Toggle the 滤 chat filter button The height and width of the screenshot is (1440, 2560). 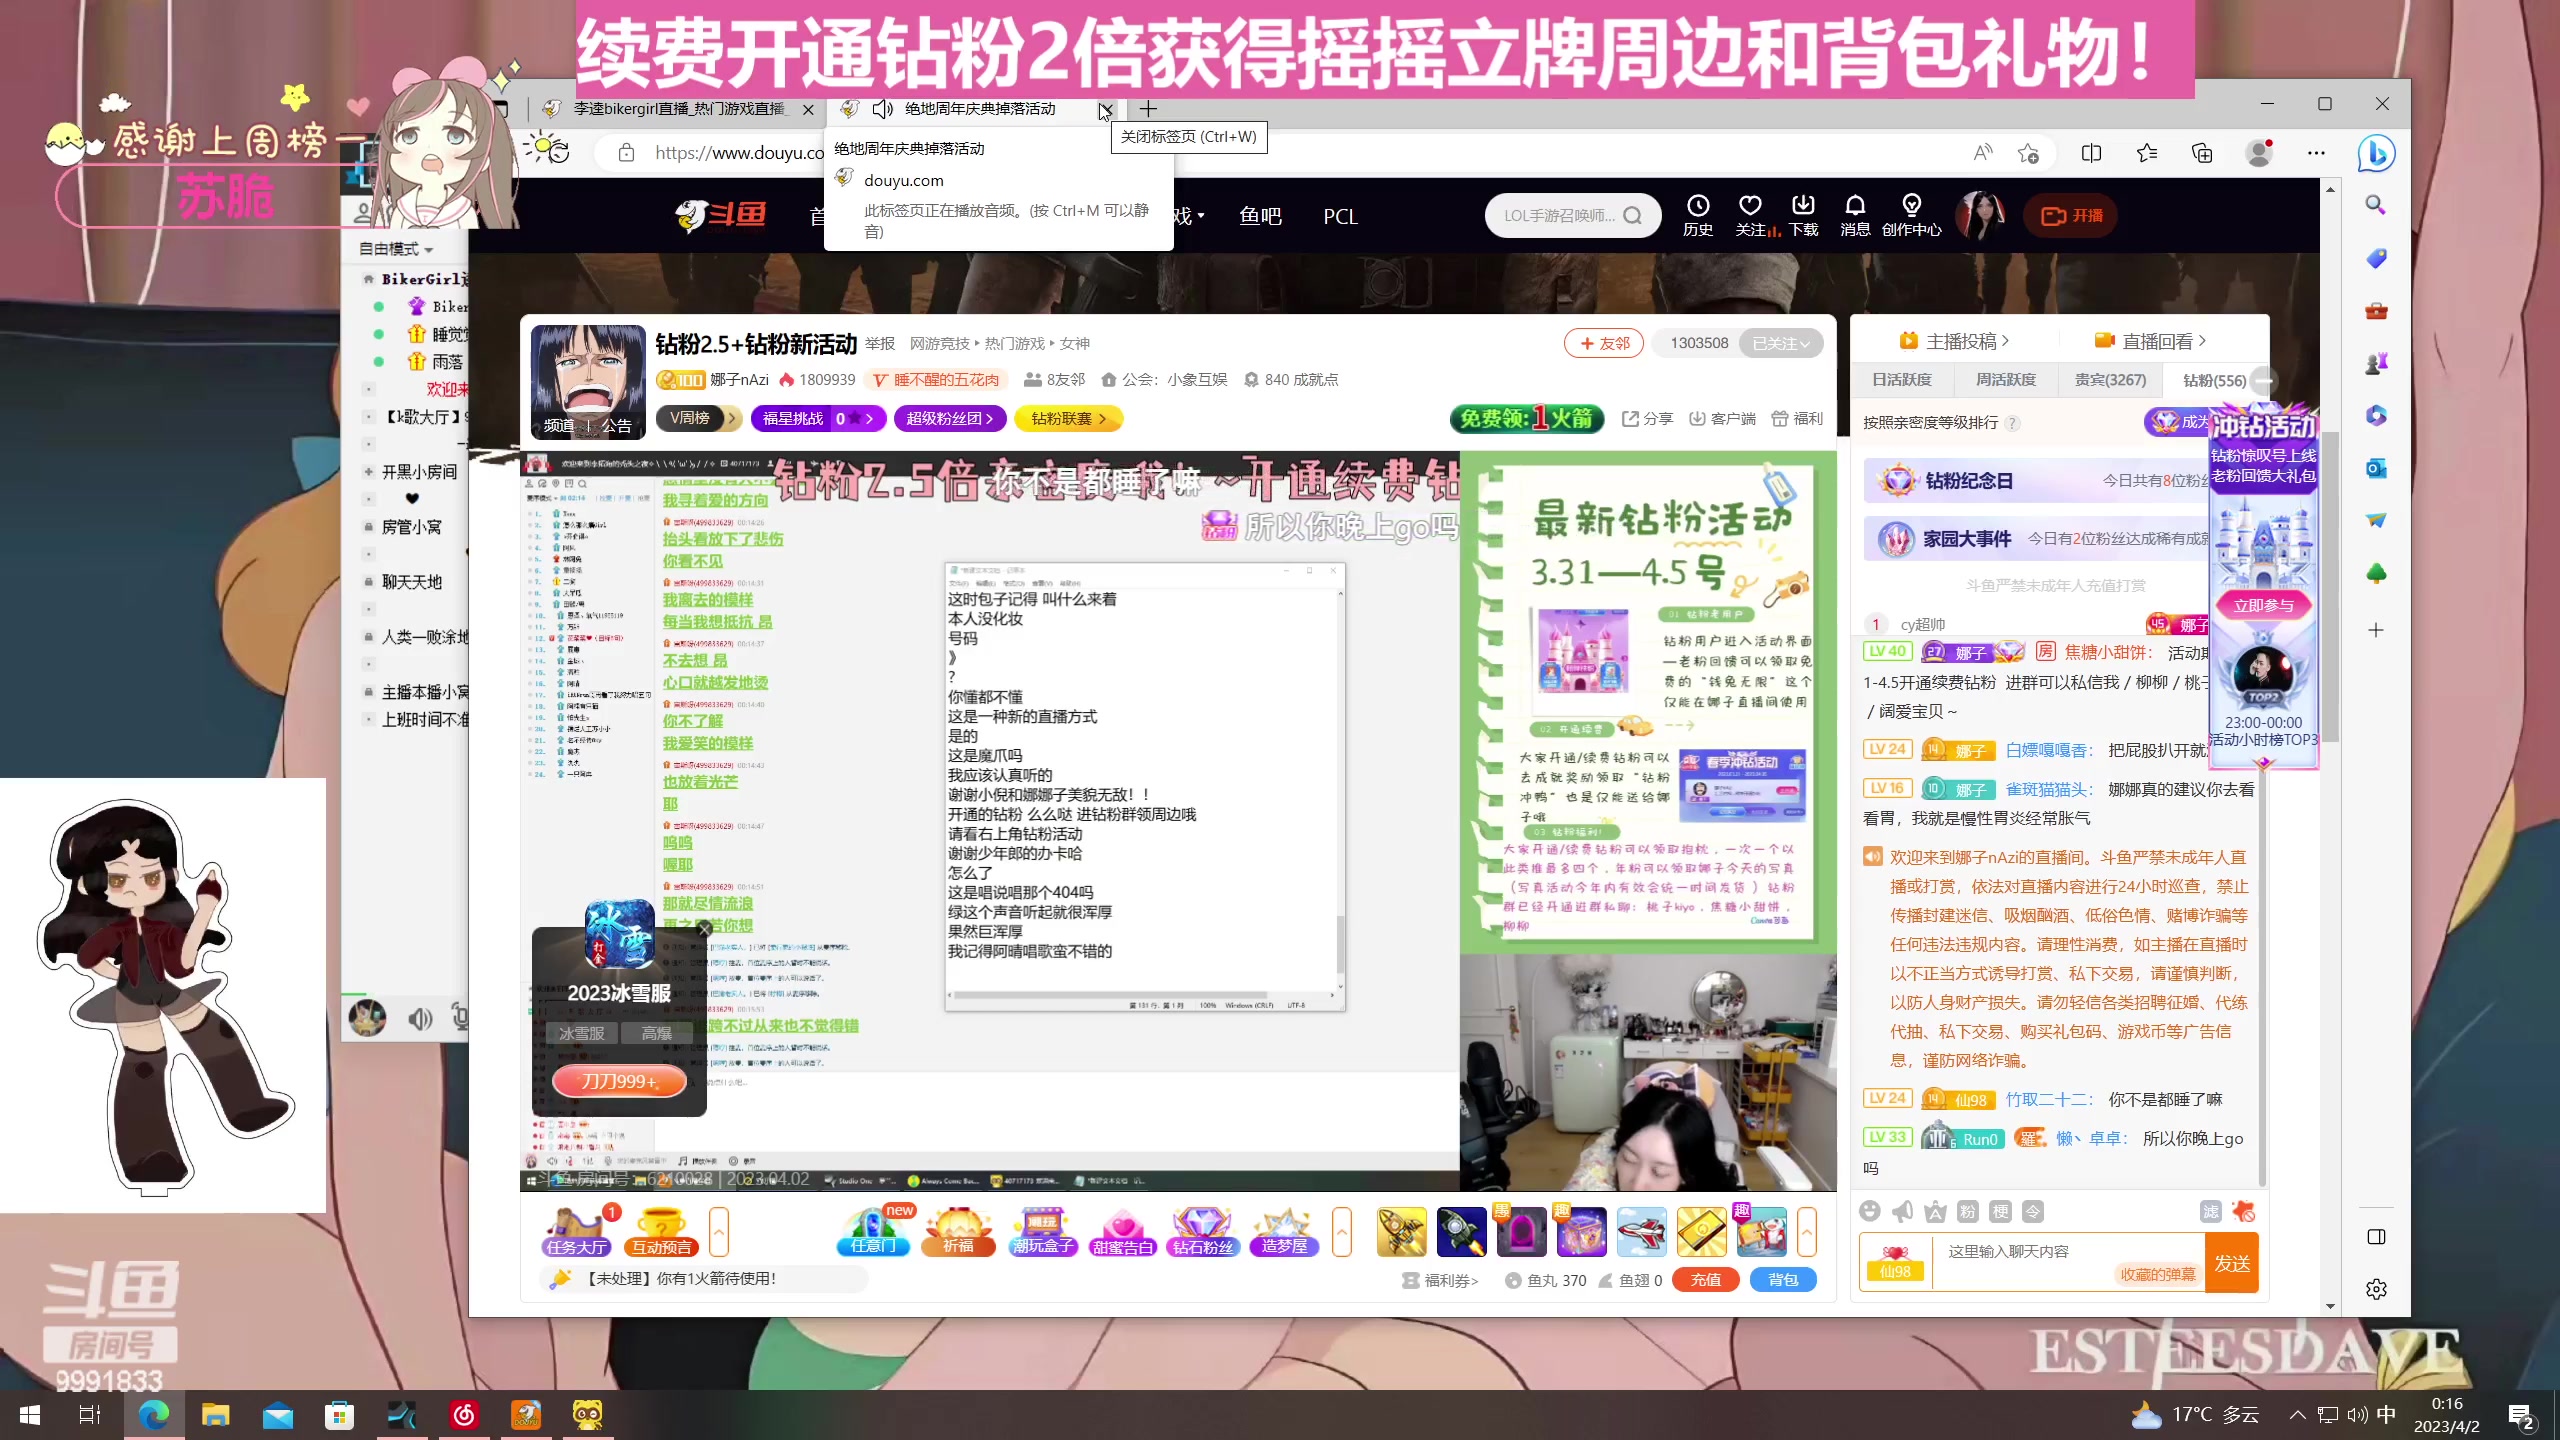coord(2210,1211)
